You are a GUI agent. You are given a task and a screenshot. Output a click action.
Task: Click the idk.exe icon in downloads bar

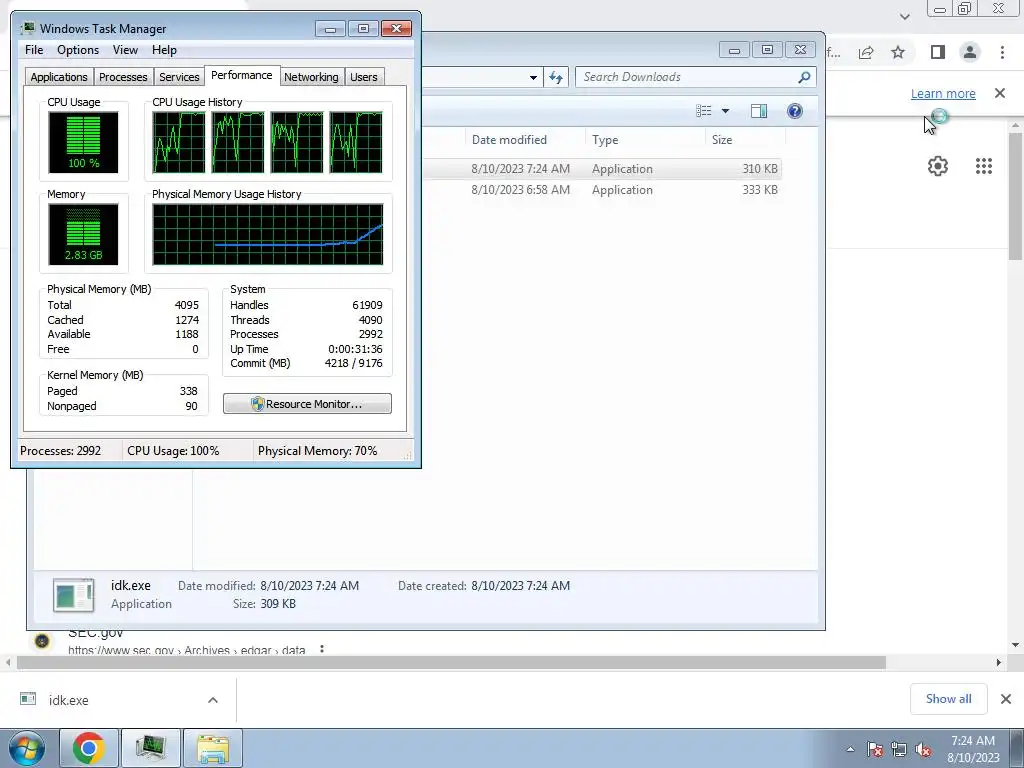[28, 699]
